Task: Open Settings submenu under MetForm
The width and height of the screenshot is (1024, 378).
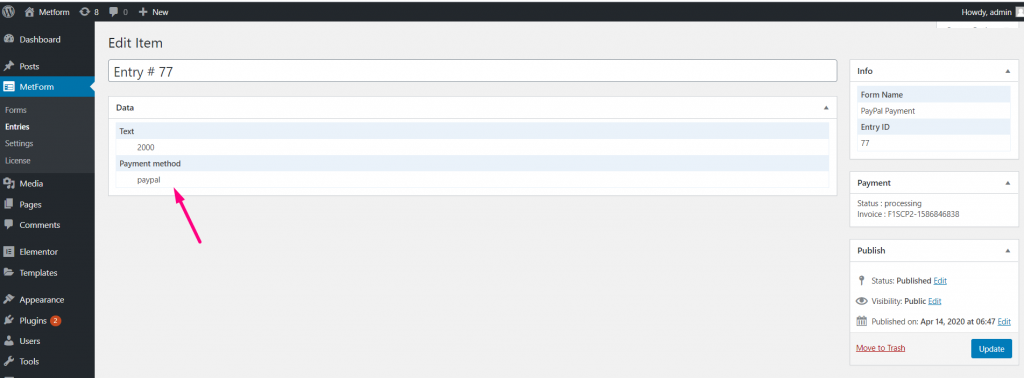Action: point(19,143)
